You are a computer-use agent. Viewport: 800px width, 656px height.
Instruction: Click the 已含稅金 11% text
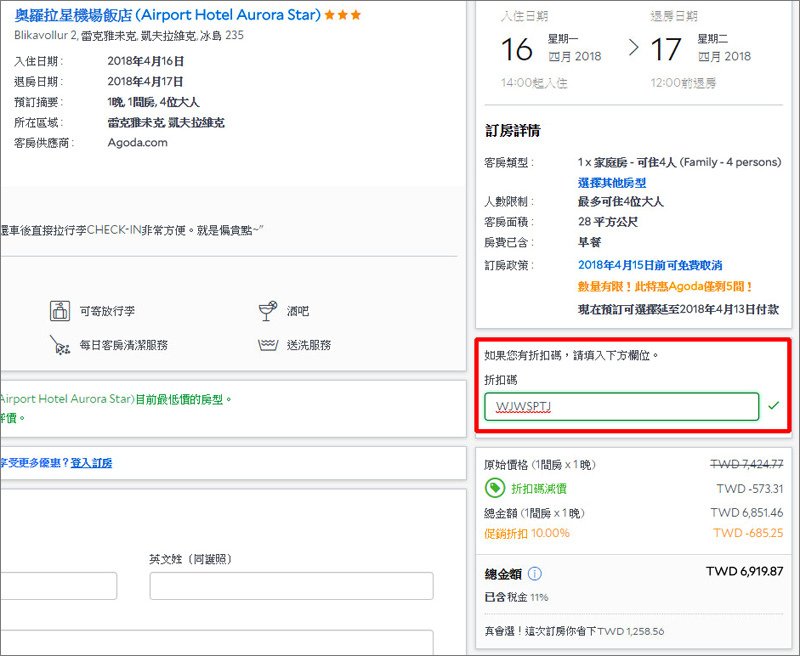516,597
